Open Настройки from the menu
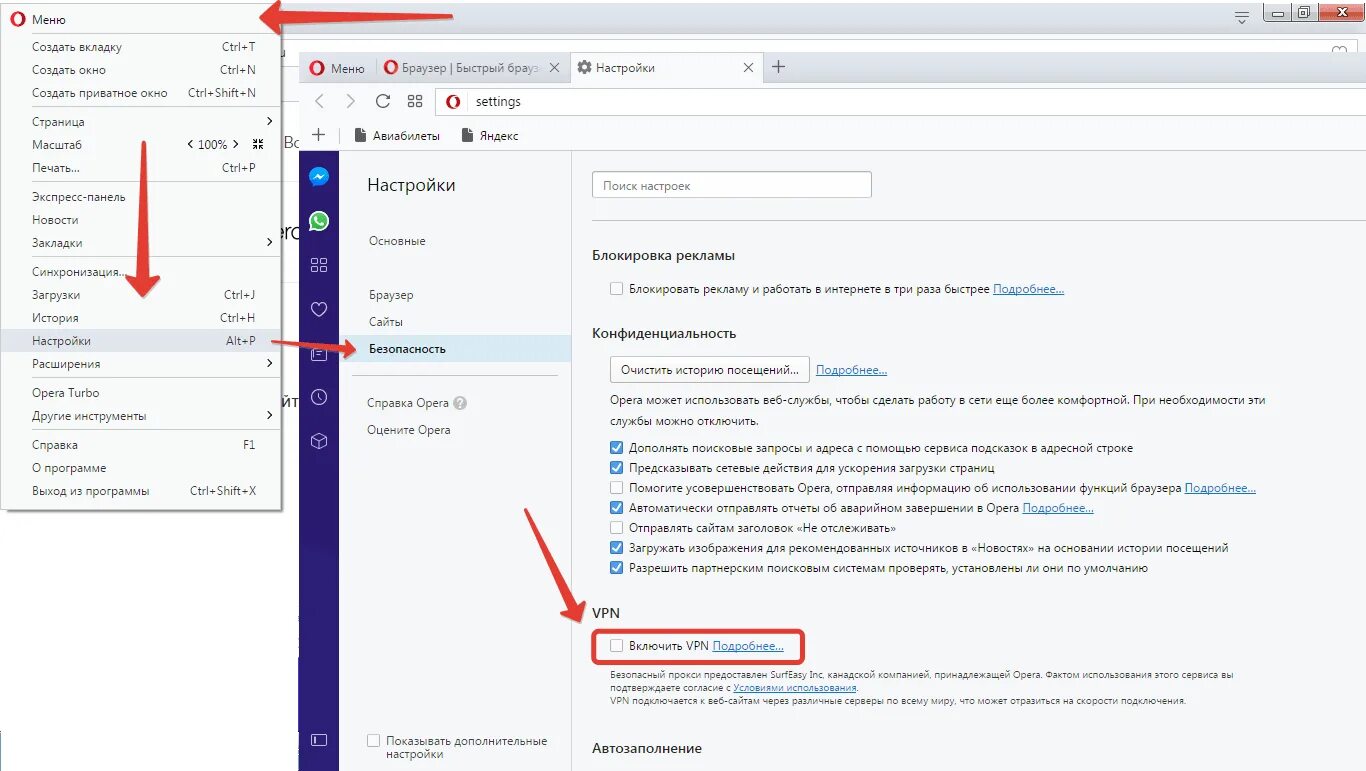The height and width of the screenshot is (771, 1366). pyautogui.click(x=141, y=341)
